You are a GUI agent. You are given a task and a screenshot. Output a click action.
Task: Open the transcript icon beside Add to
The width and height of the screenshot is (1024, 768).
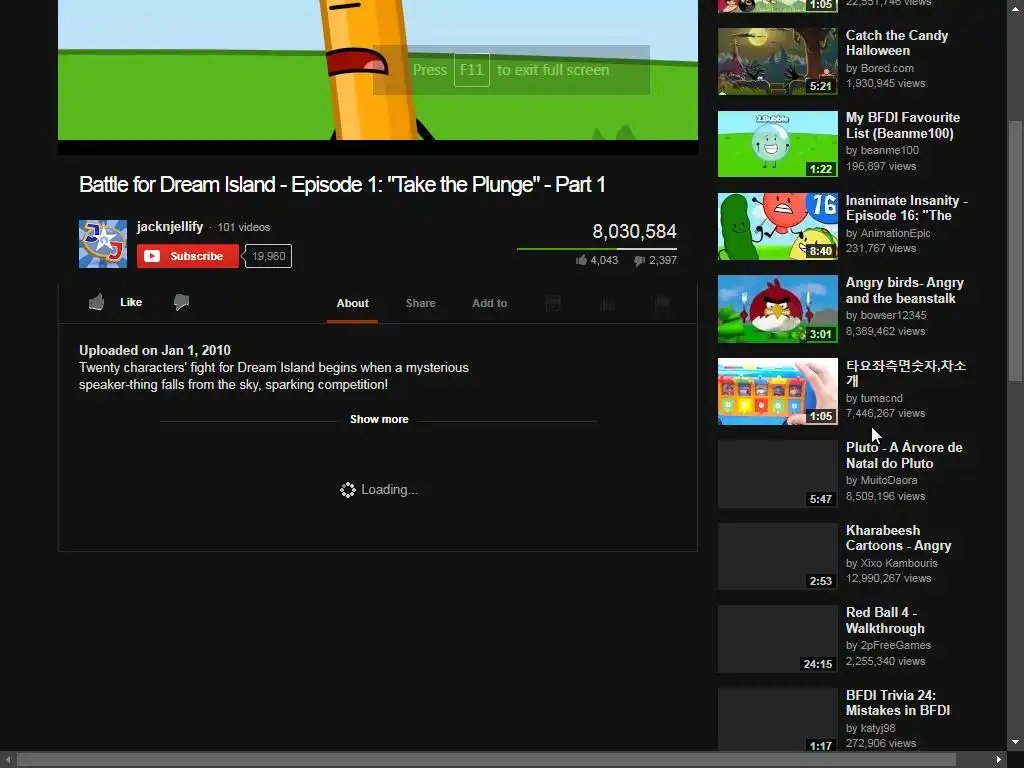(553, 303)
